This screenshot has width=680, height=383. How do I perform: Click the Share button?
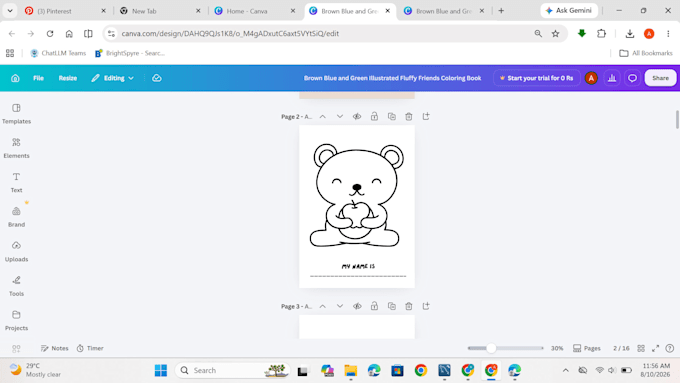pyautogui.click(x=660, y=78)
